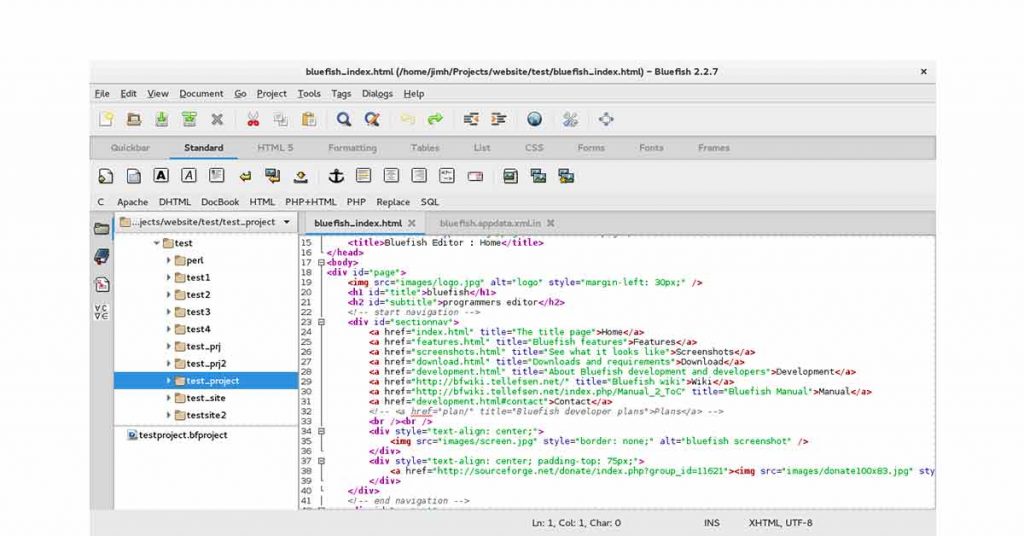Image resolution: width=1024 pixels, height=536 pixels.
Task: Click the green Redo arrow icon
Action: [435, 120]
